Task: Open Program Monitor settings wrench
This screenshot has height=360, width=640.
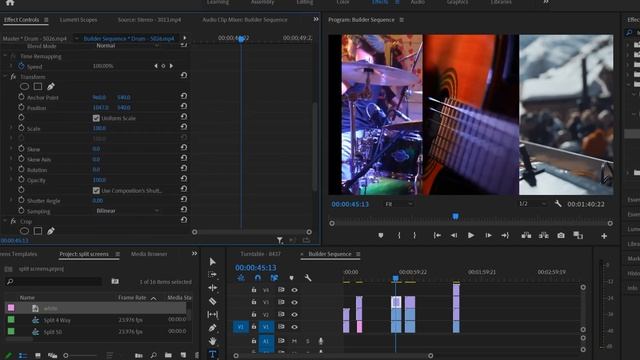Action: pos(558,204)
